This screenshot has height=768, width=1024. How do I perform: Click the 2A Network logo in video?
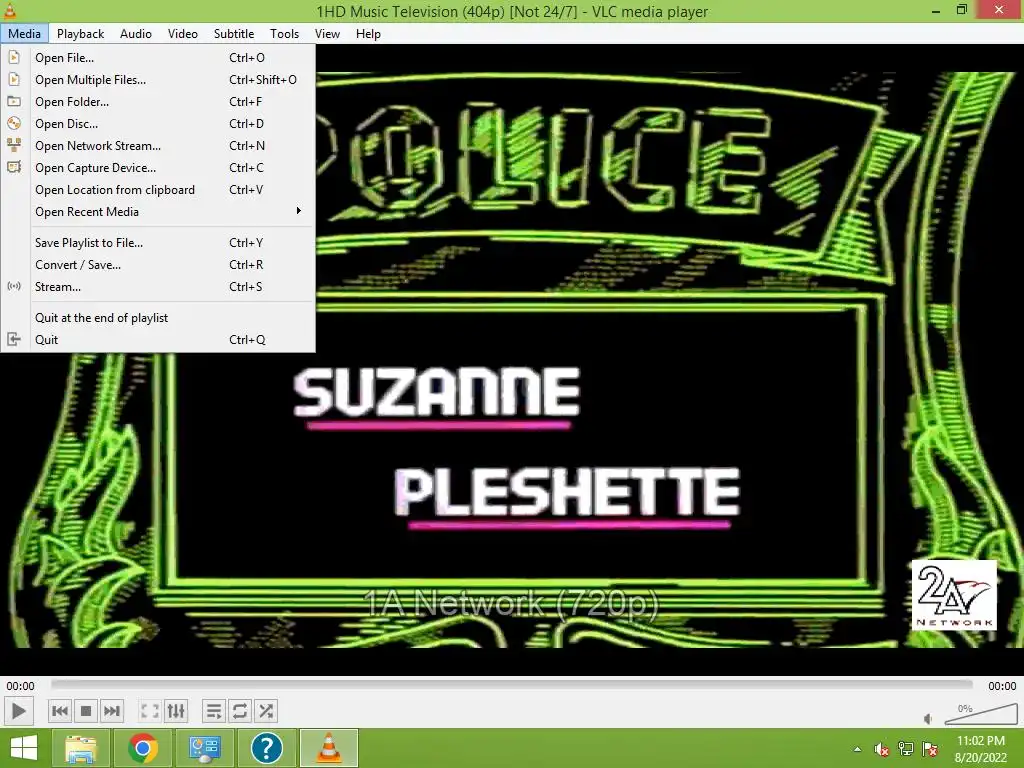click(954, 595)
